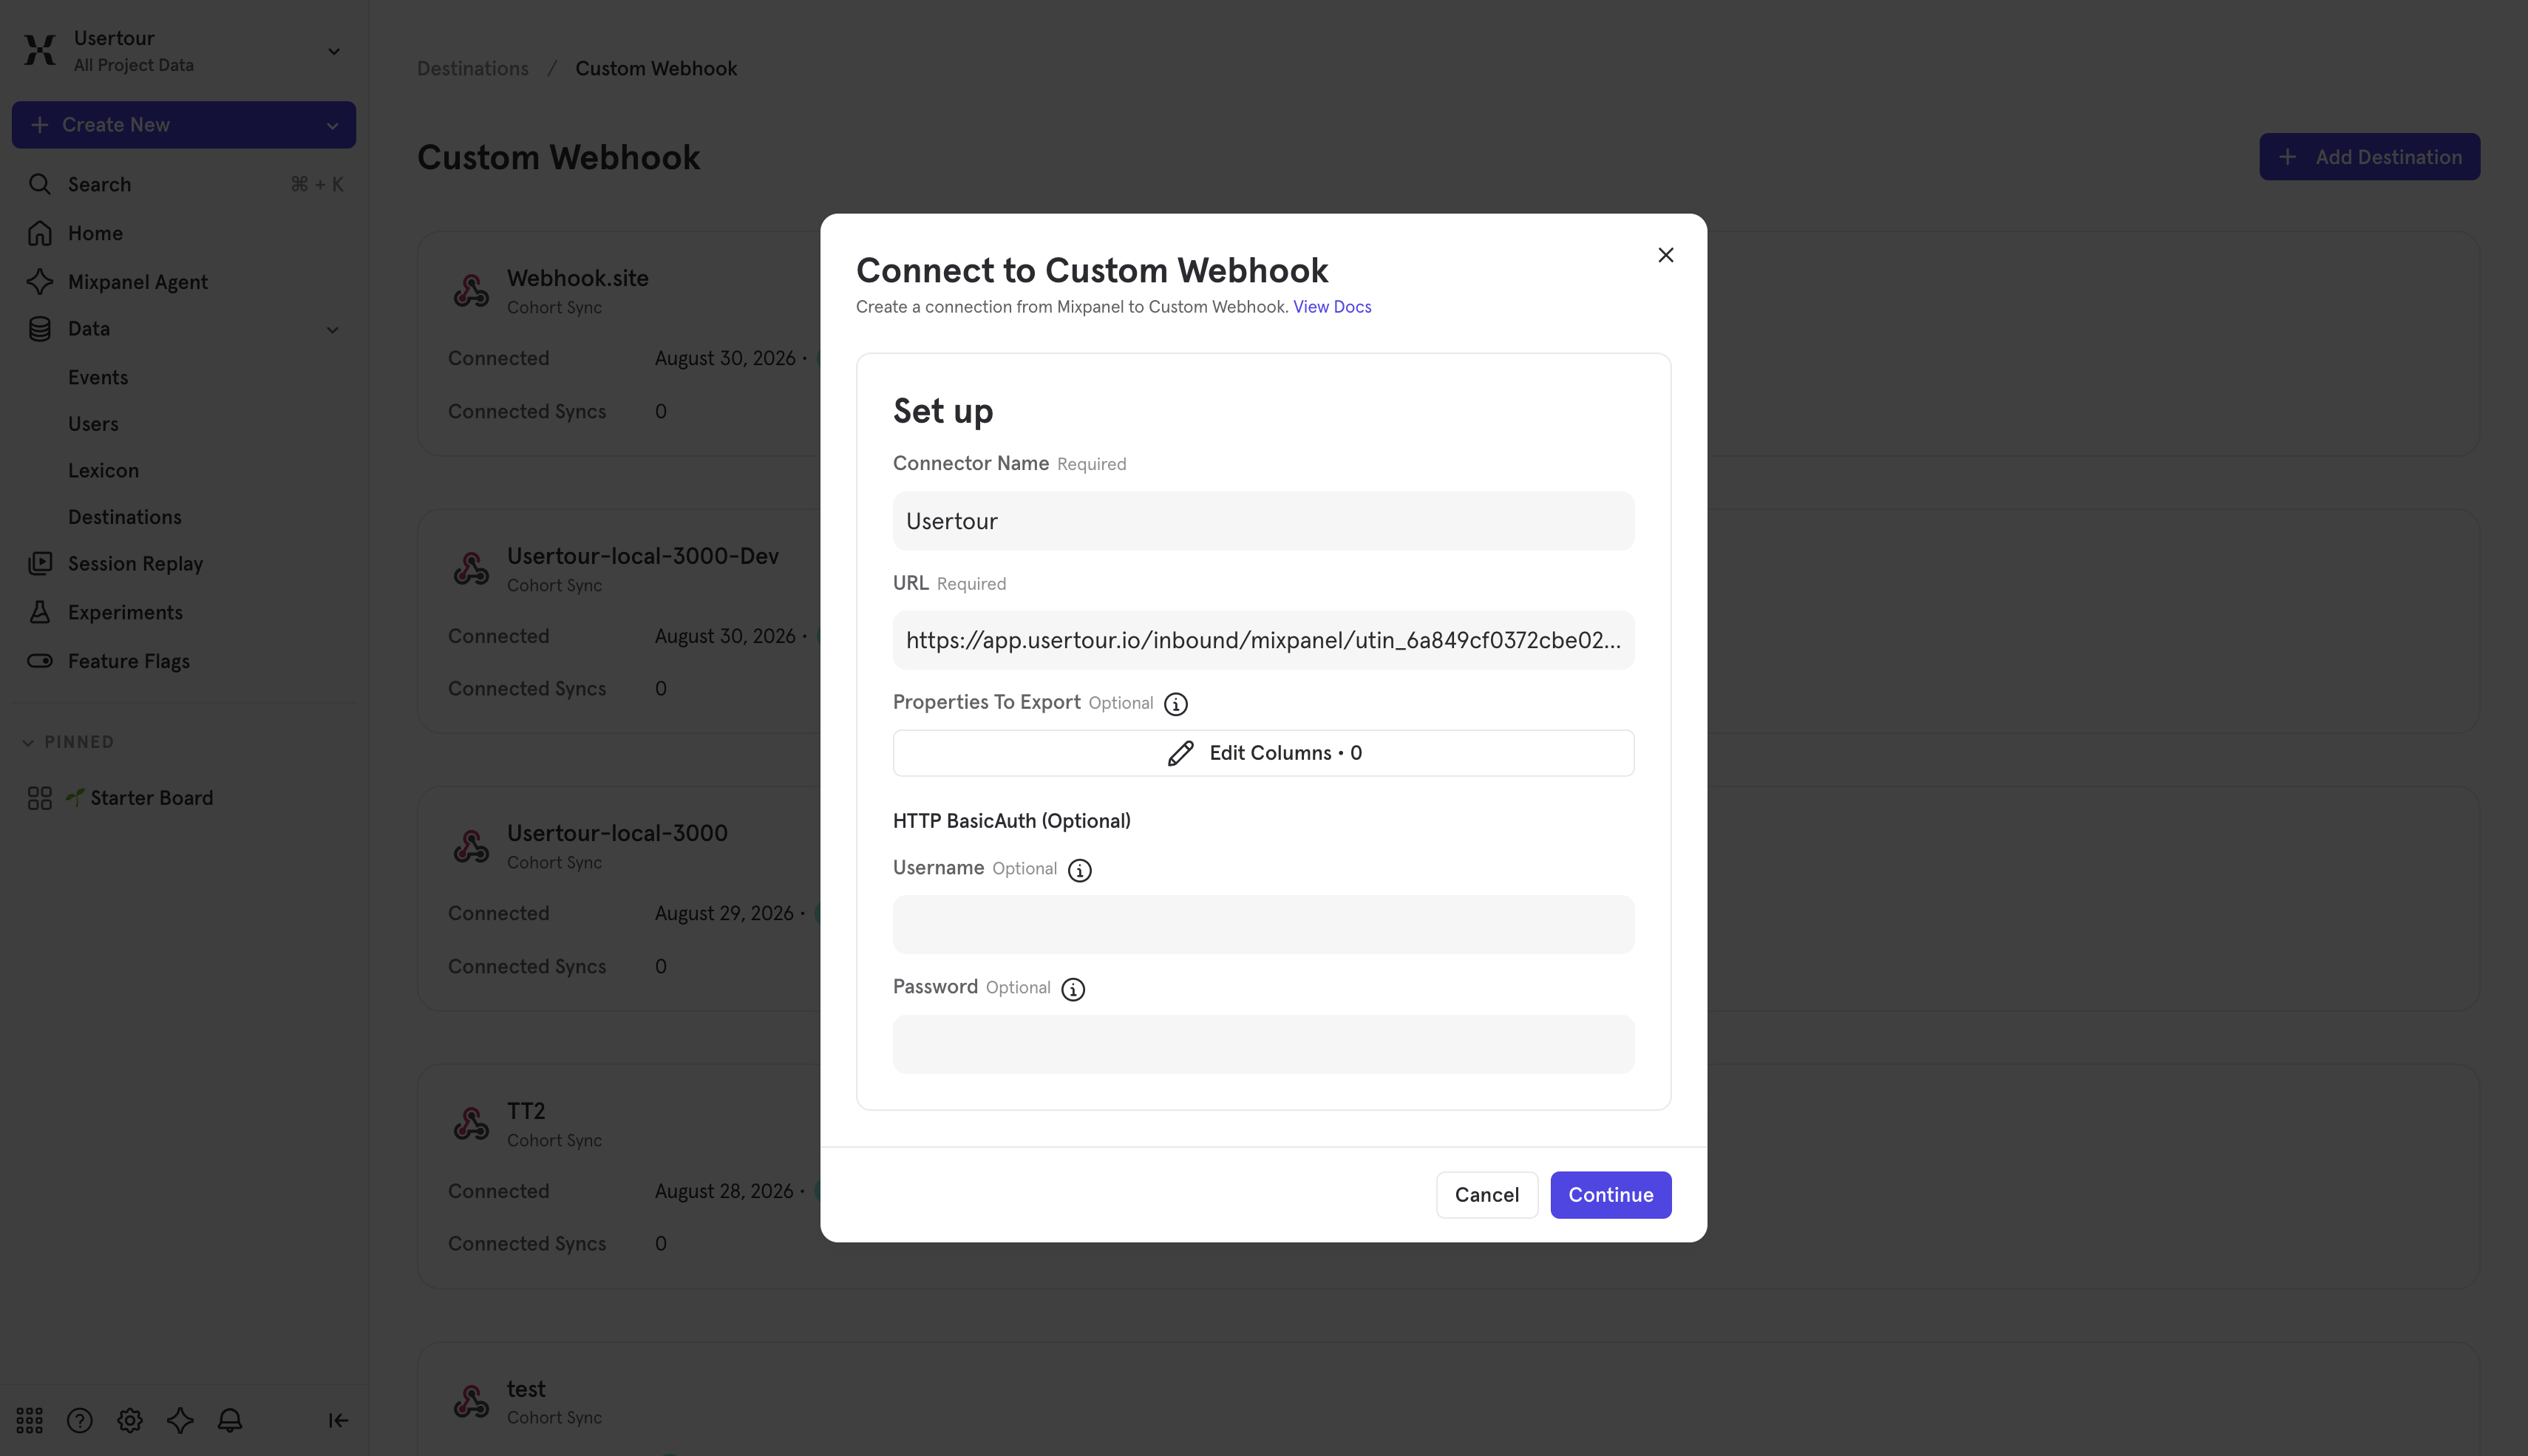
Task: Open the settings gear icon
Action: (130, 1420)
